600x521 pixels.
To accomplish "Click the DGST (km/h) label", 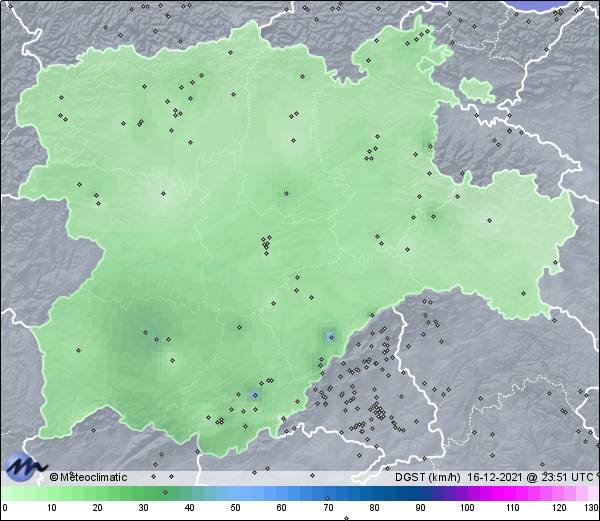I will tap(428, 477).
